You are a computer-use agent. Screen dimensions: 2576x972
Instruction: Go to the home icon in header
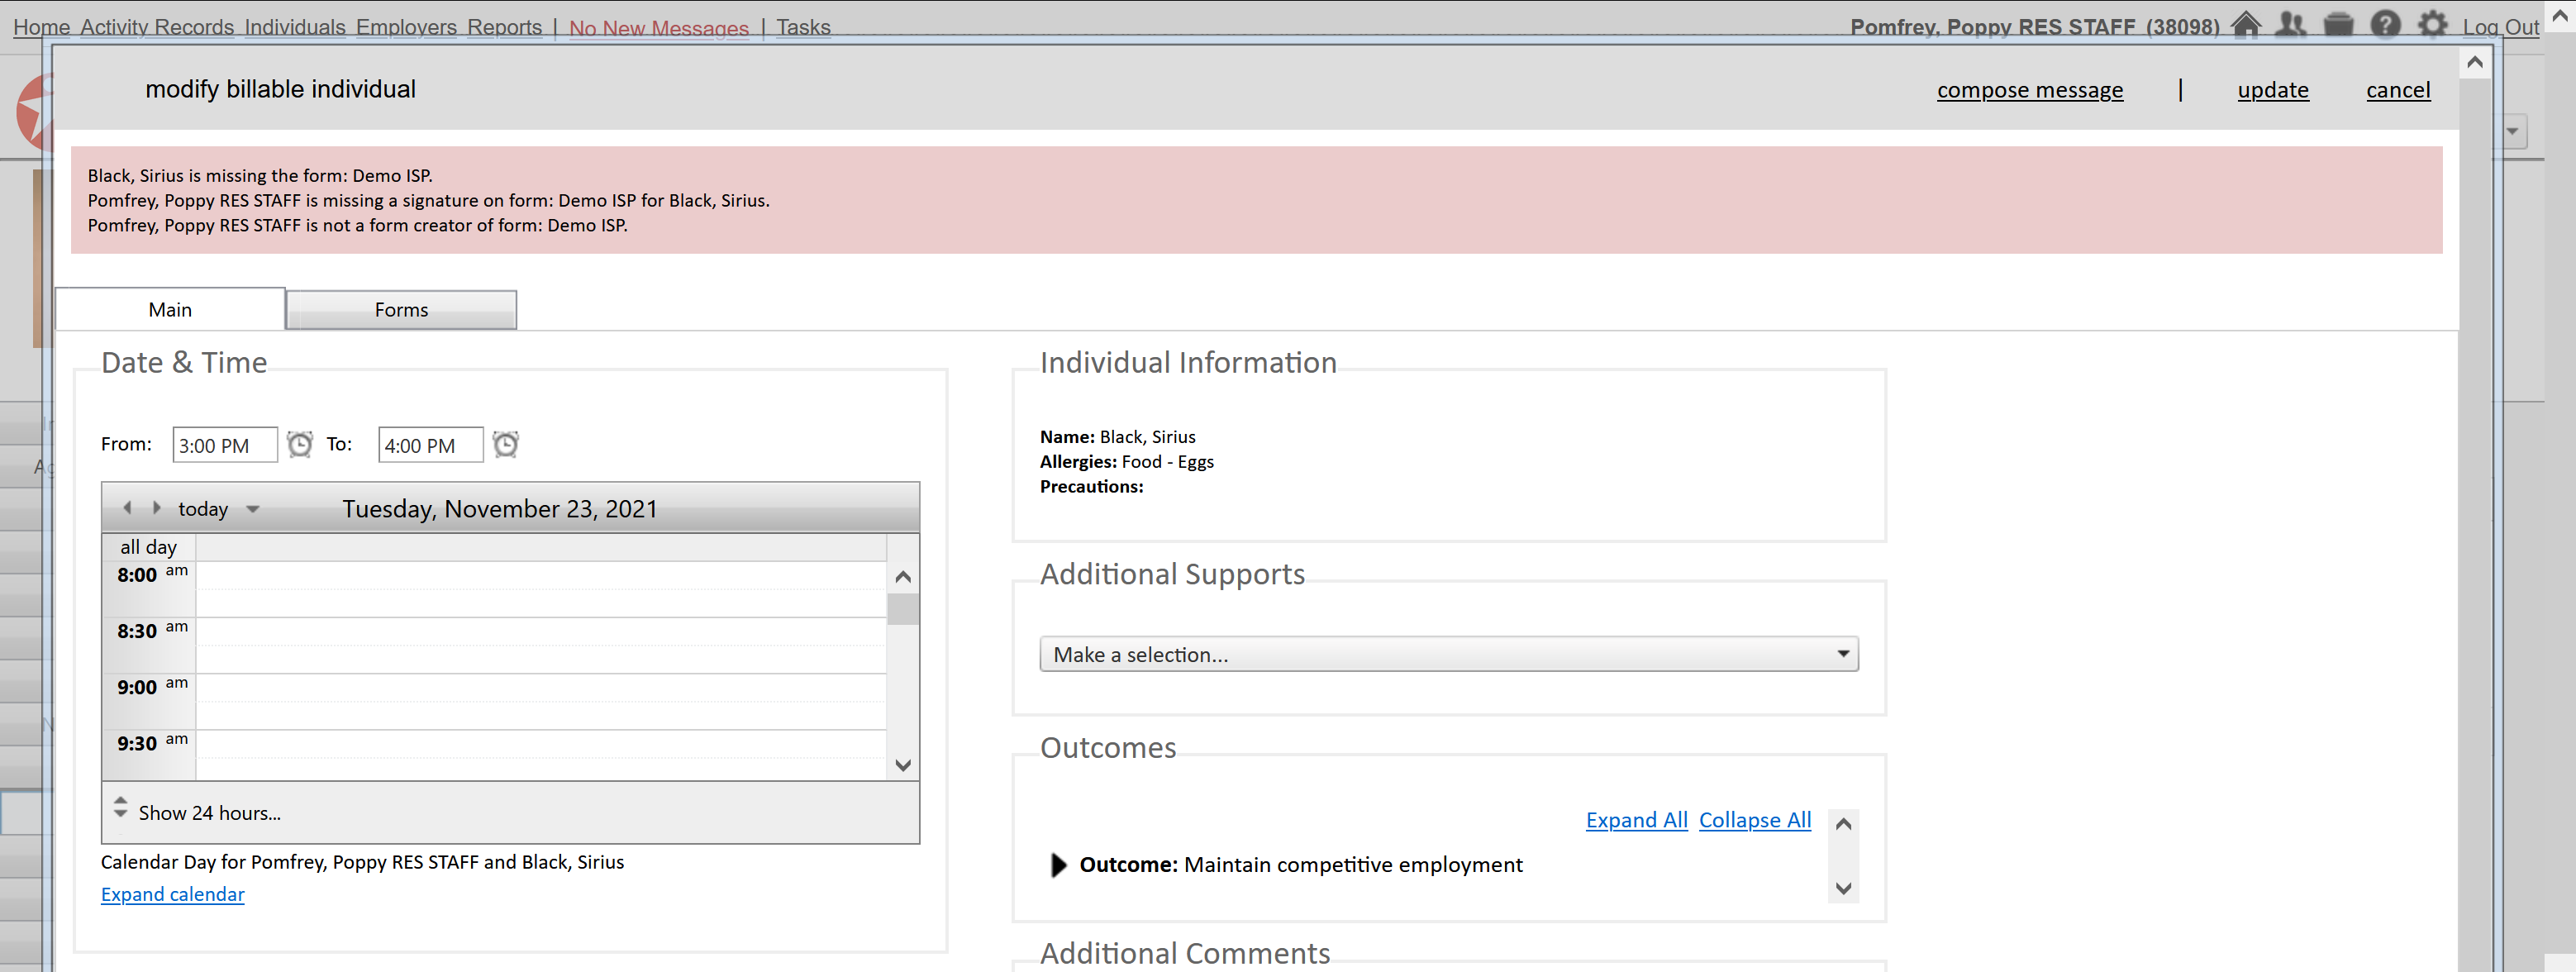click(2245, 25)
